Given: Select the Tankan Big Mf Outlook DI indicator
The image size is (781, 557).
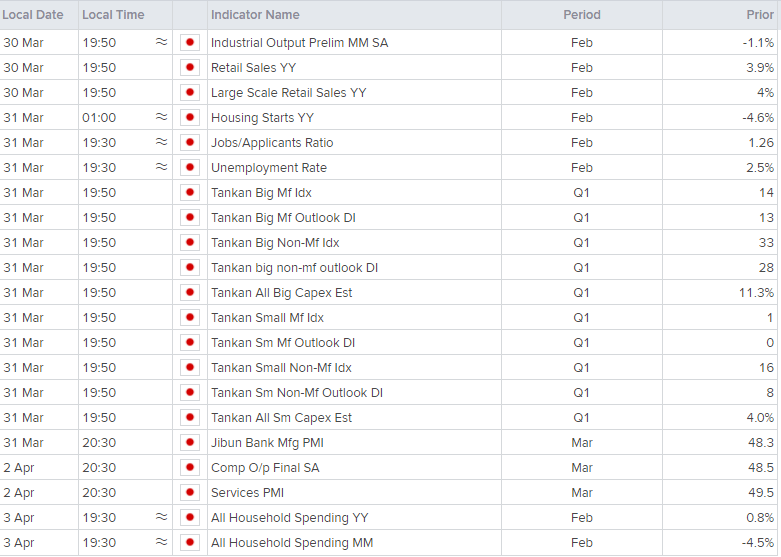Looking at the screenshot, I should pos(283,218).
